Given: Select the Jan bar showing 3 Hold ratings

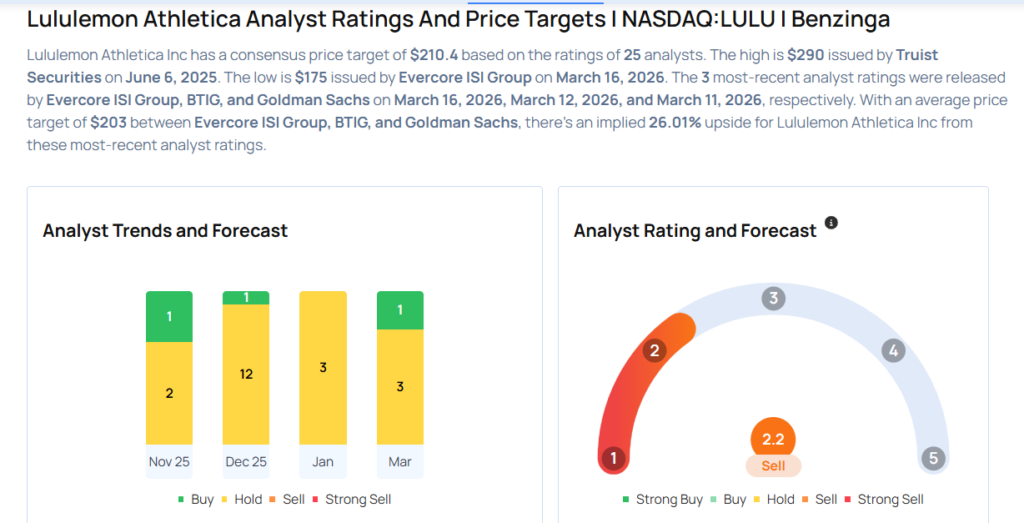Looking at the screenshot, I should pyautogui.click(x=323, y=367).
